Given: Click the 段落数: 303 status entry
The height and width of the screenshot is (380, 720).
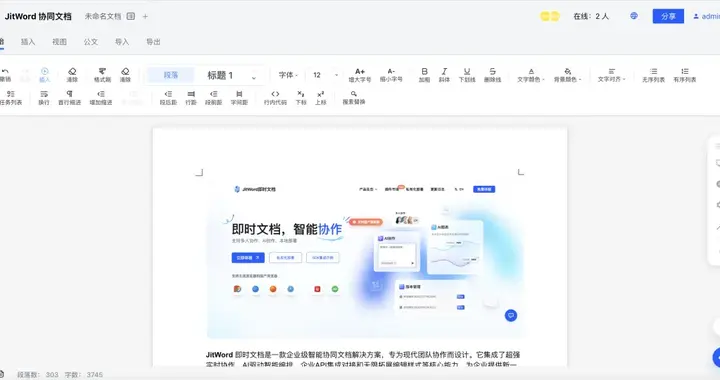Looking at the screenshot, I should [x=38, y=374].
